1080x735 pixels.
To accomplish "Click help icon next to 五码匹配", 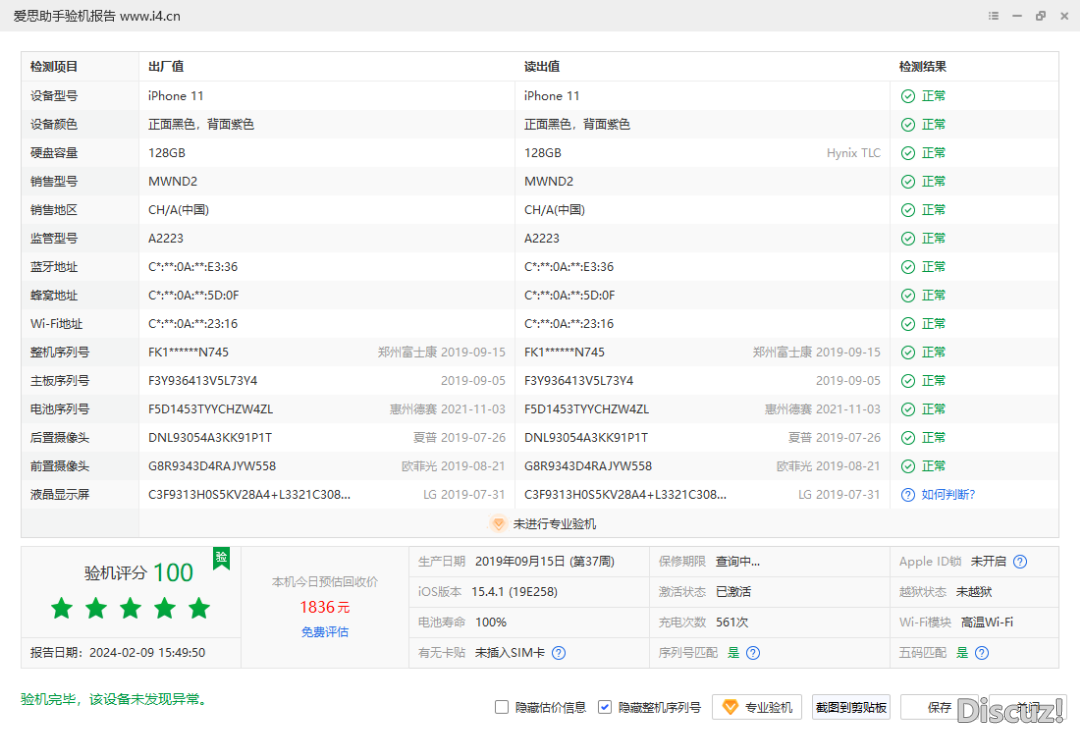I will (x=982, y=652).
